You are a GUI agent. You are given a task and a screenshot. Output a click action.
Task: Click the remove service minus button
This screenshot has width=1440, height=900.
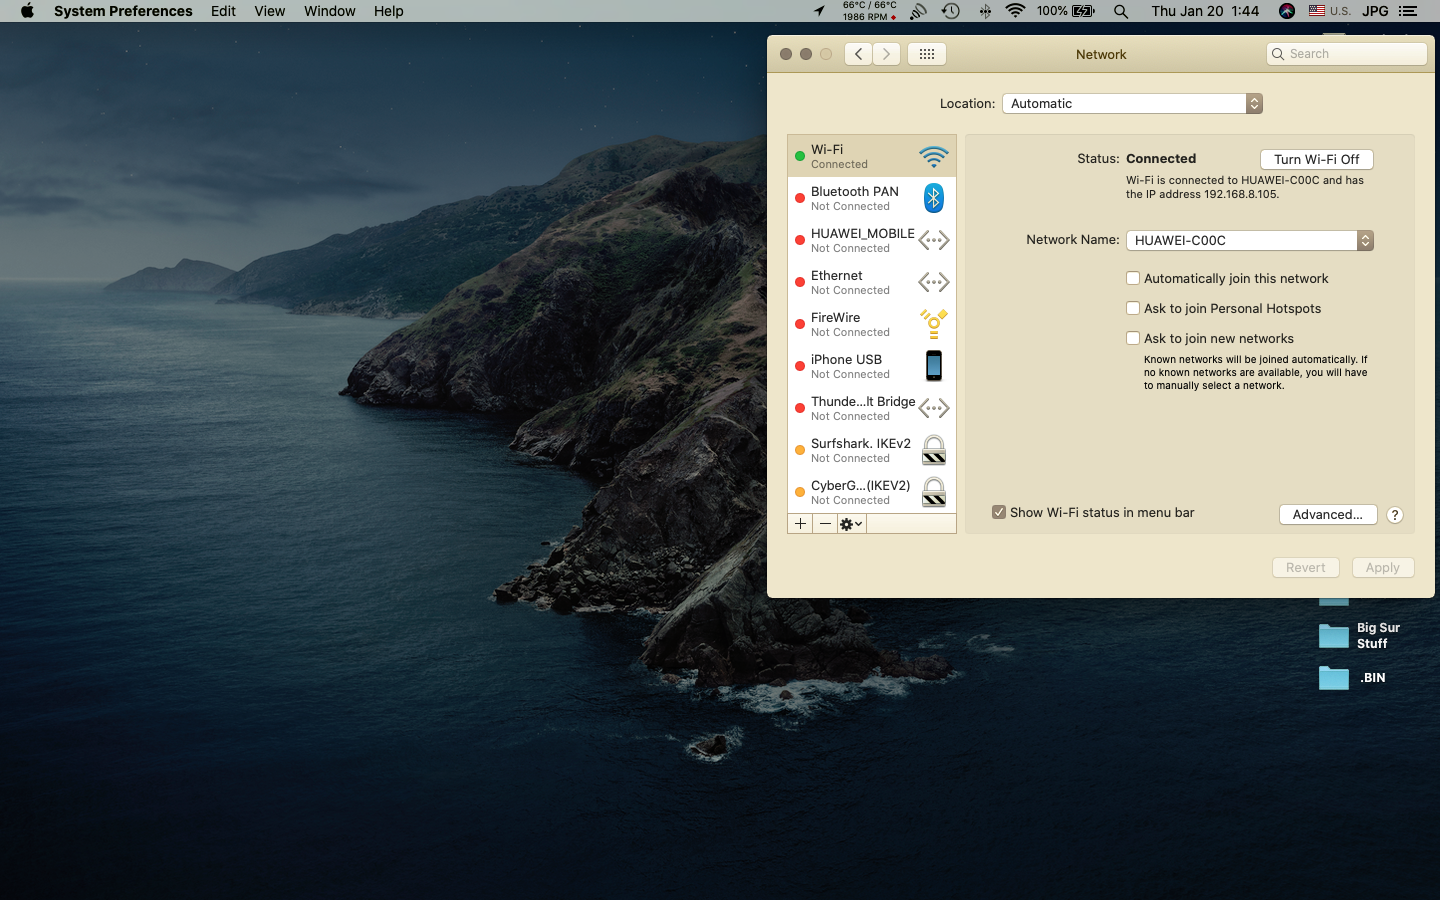825,524
